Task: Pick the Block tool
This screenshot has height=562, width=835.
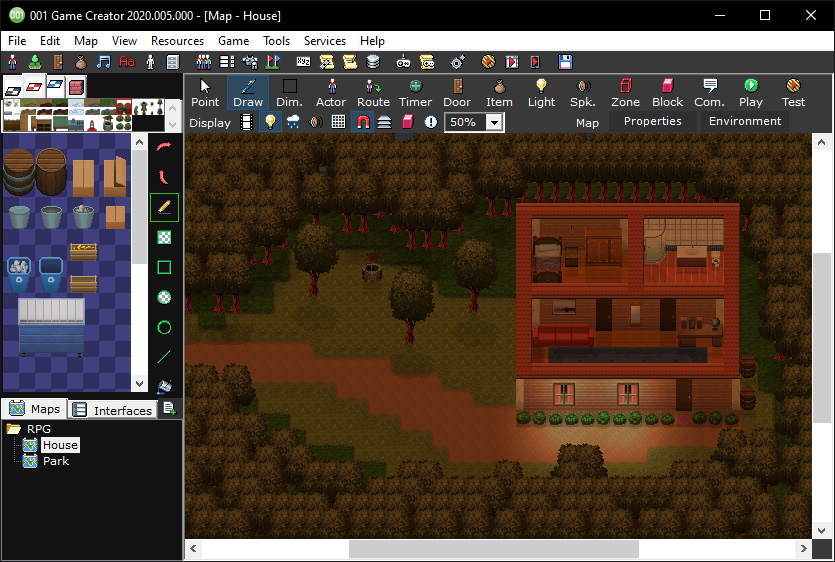Action: pyautogui.click(x=667, y=93)
